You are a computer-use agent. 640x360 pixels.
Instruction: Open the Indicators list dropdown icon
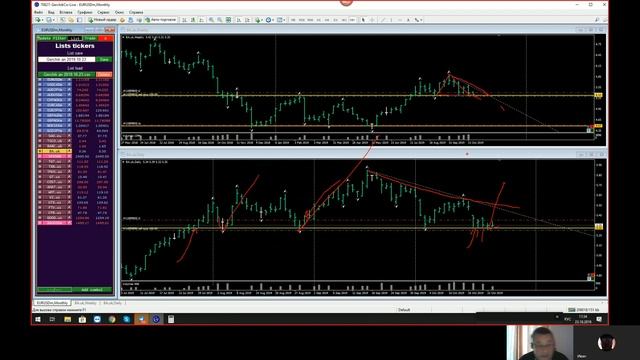[259, 20]
